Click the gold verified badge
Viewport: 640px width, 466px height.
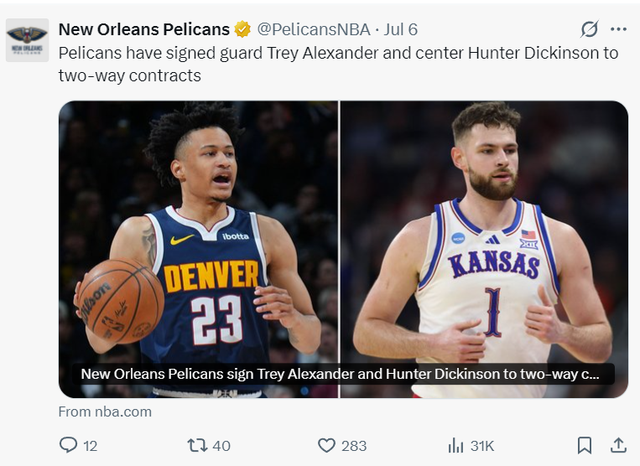tap(243, 29)
